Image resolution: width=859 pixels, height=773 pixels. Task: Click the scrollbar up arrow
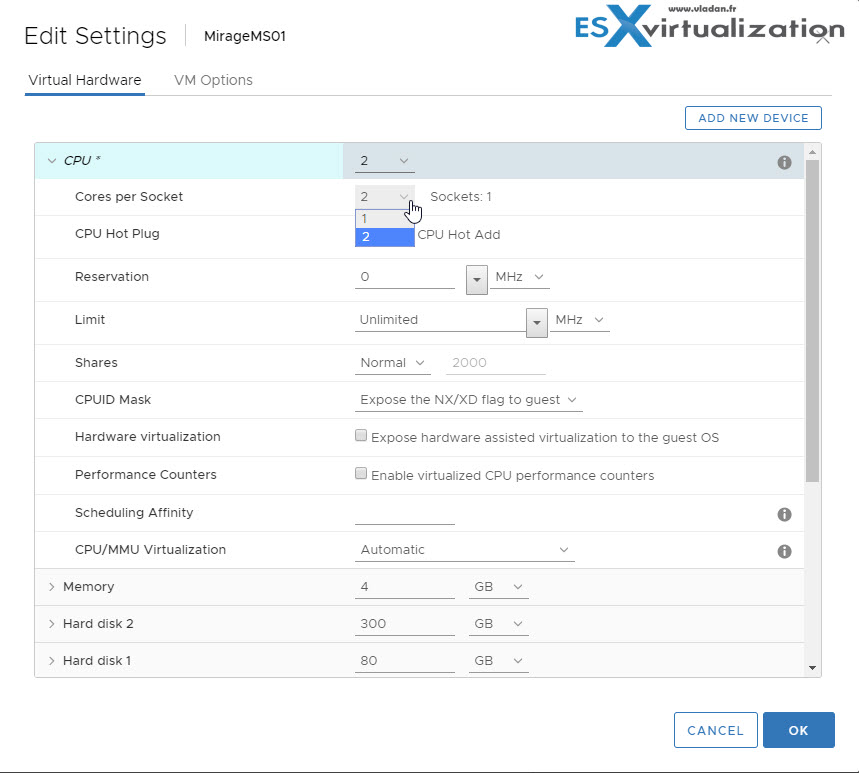point(812,152)
